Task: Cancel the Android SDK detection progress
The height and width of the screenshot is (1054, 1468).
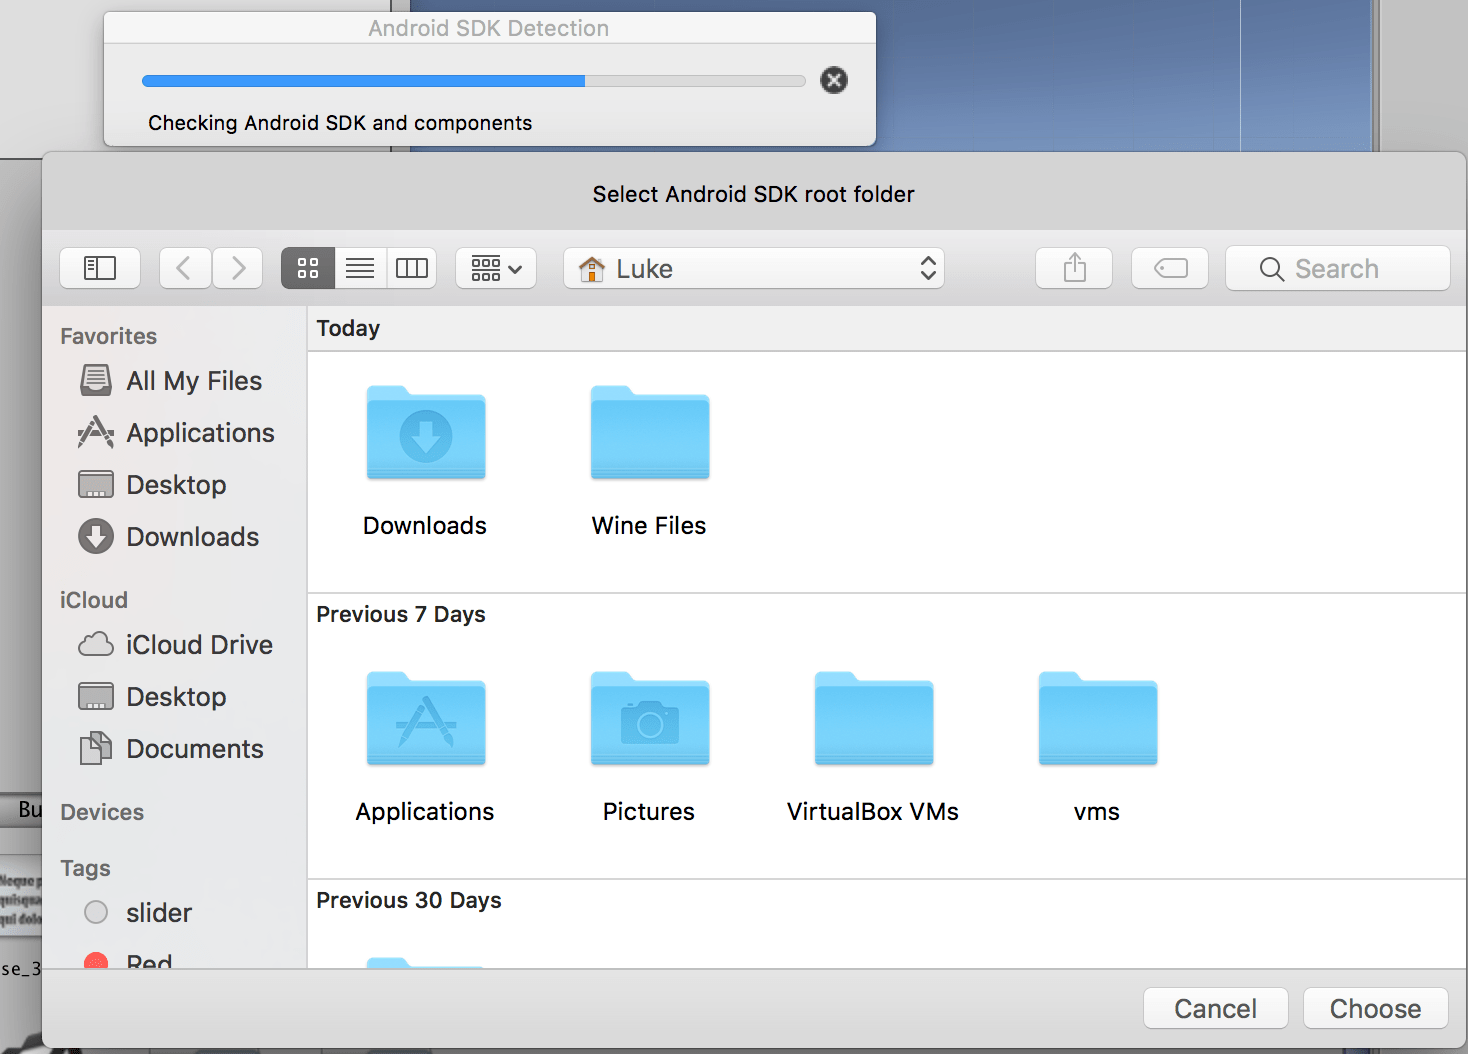Action: [x=833, y=80]
